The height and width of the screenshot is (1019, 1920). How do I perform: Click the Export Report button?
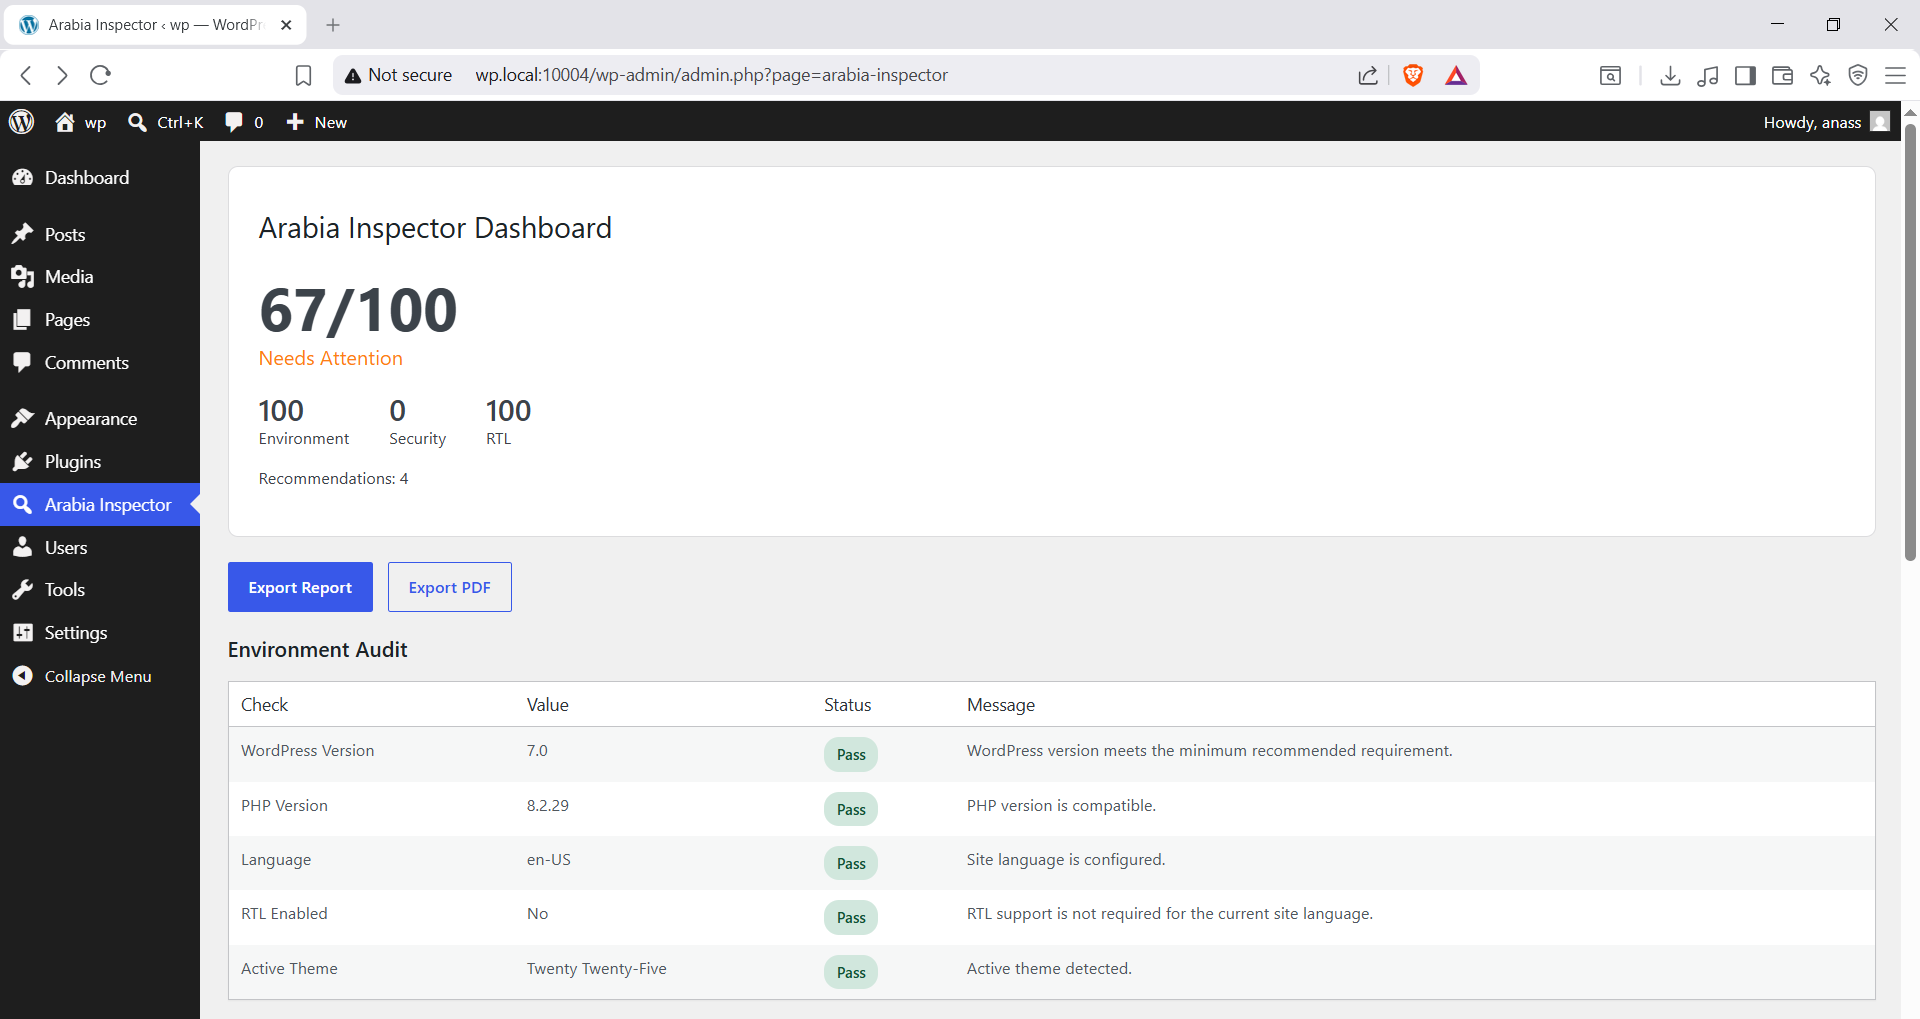click(x=300, y=587)
